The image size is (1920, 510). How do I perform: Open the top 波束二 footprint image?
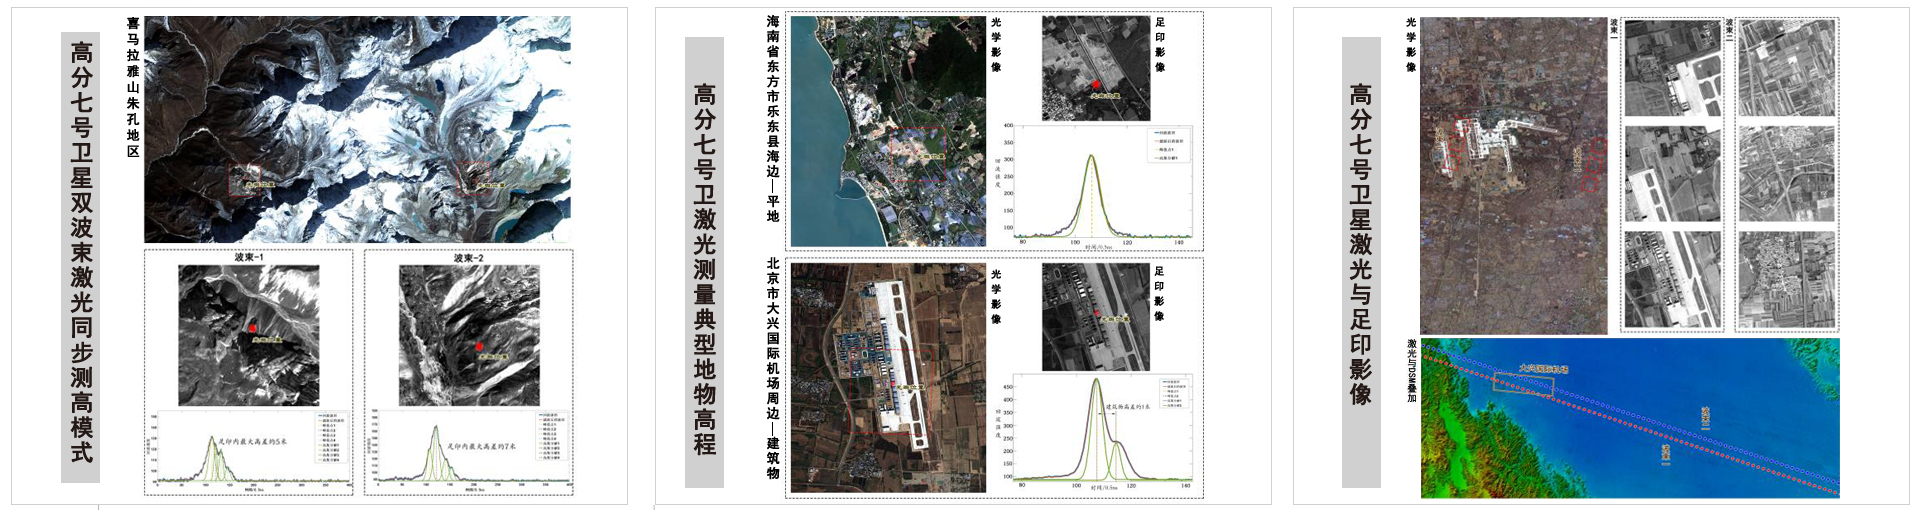[1787, 68]
